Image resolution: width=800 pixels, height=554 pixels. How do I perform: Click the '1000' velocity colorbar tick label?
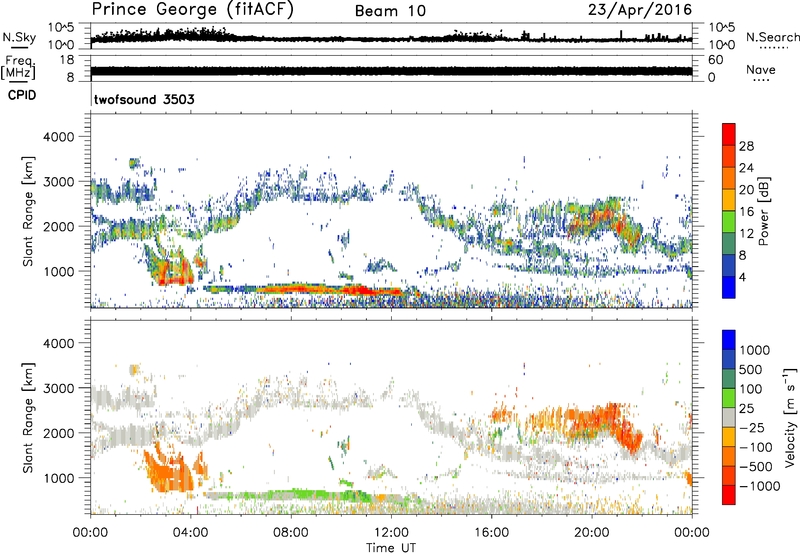754,350
